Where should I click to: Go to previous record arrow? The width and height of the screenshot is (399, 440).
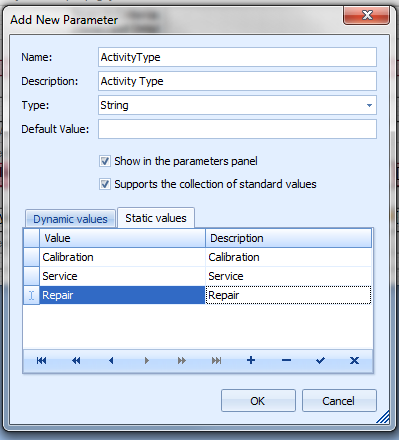coord(111,360)
